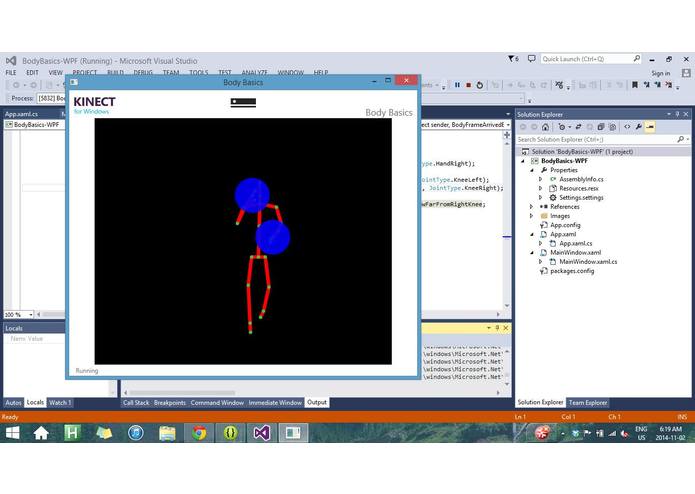This screenshot has width=695, height=494.
Task: Expand the AssemblyInfo.cs node
Action: tap(540, 179)
